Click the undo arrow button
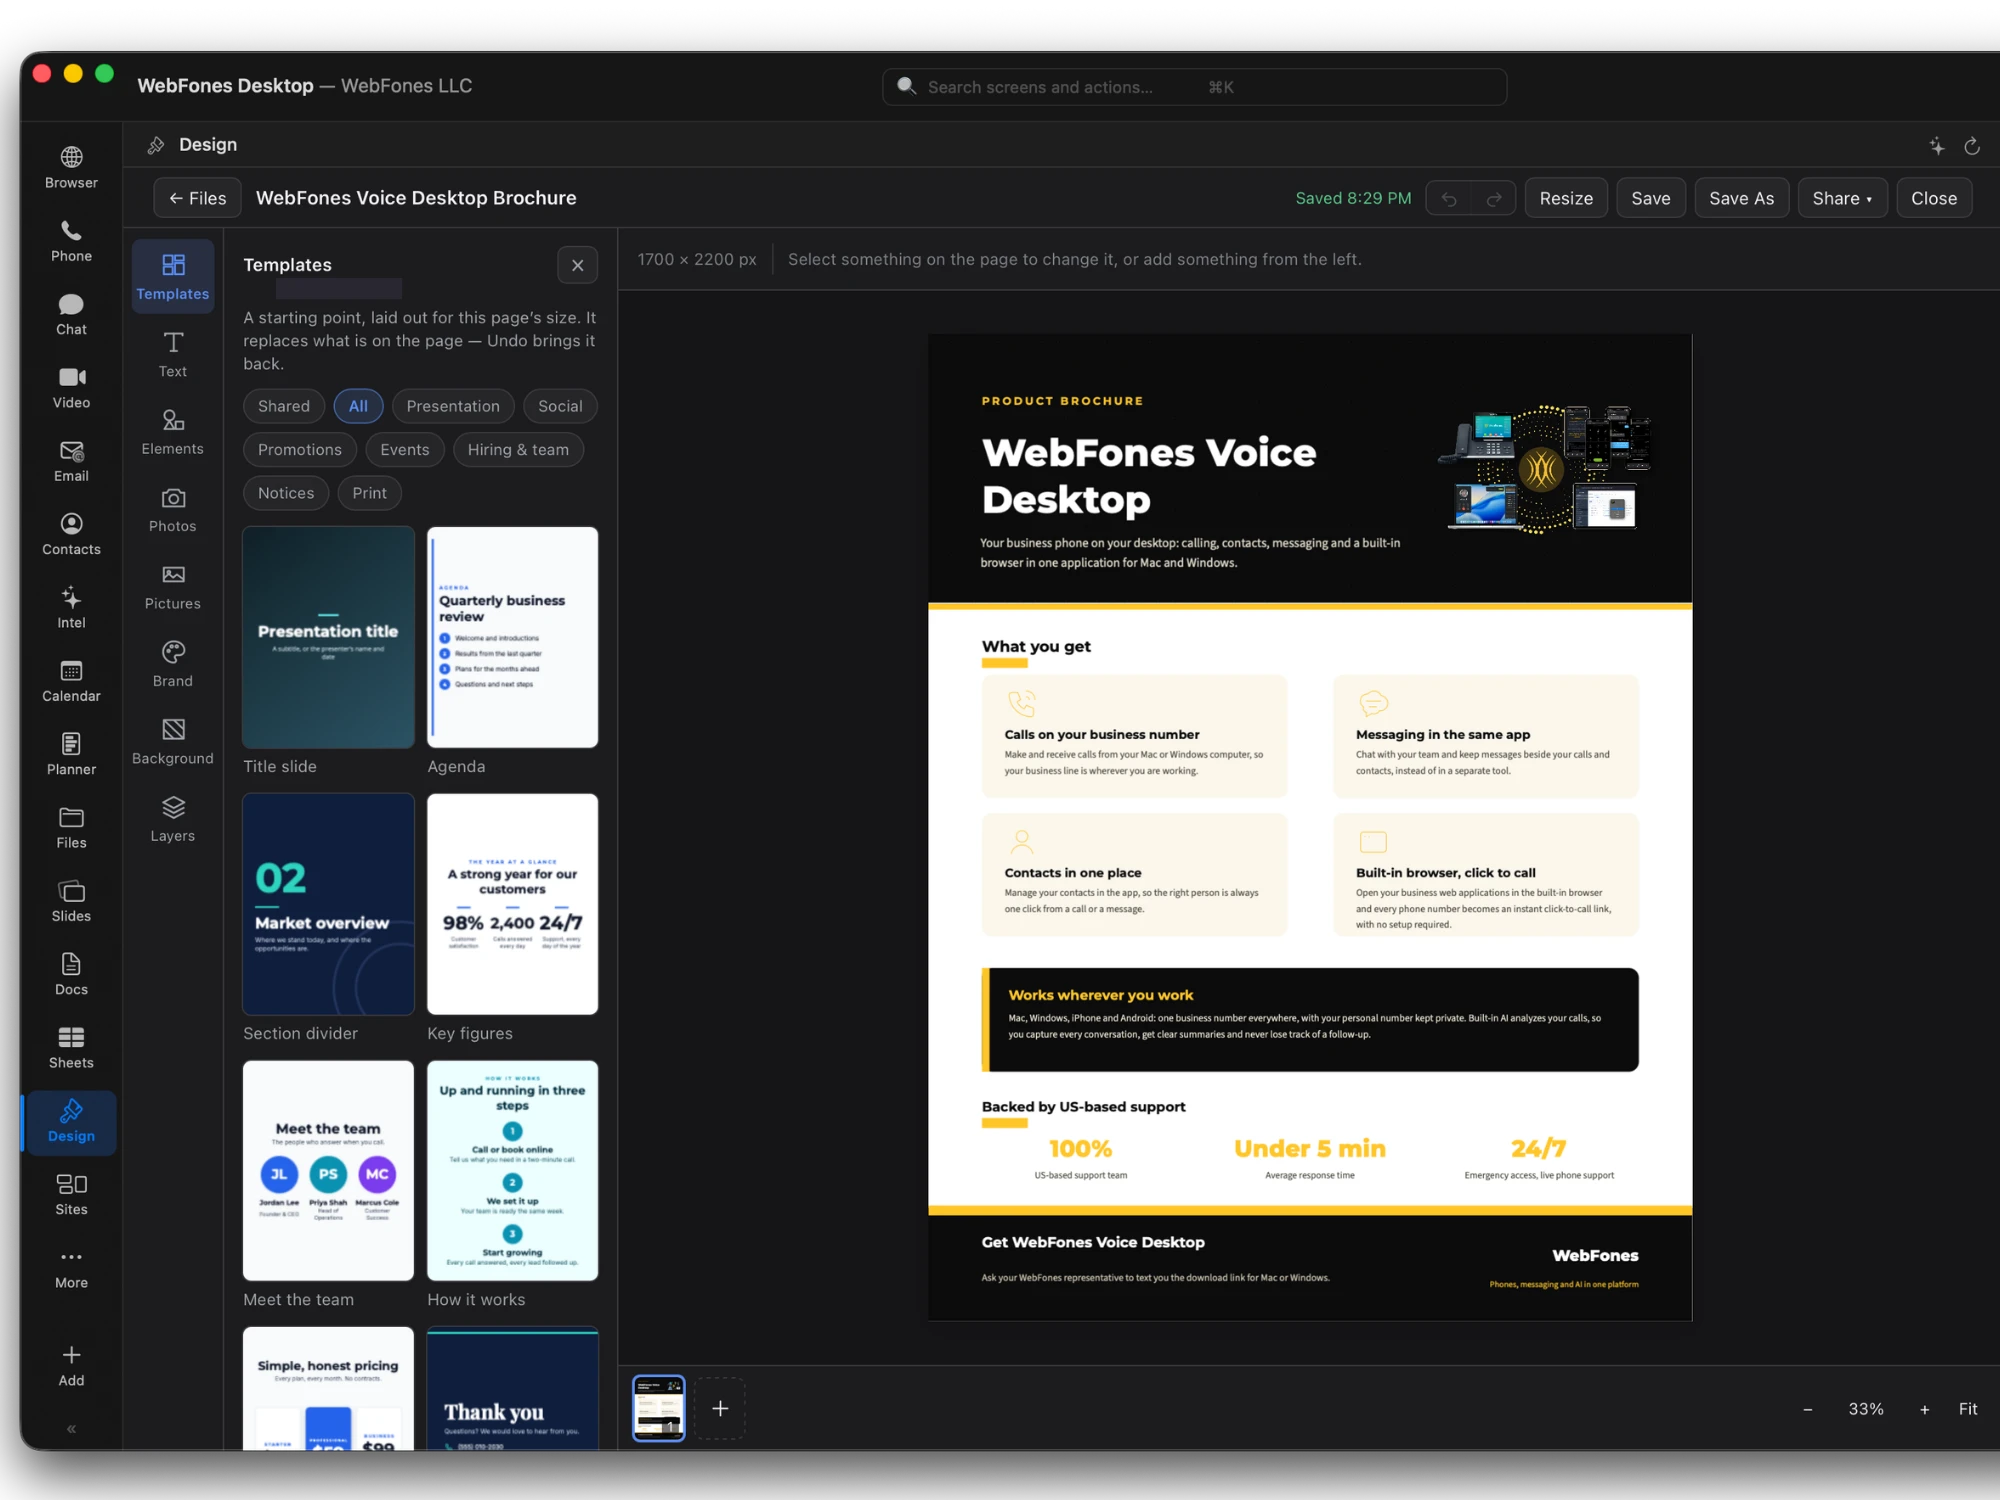 point(1449,198)
